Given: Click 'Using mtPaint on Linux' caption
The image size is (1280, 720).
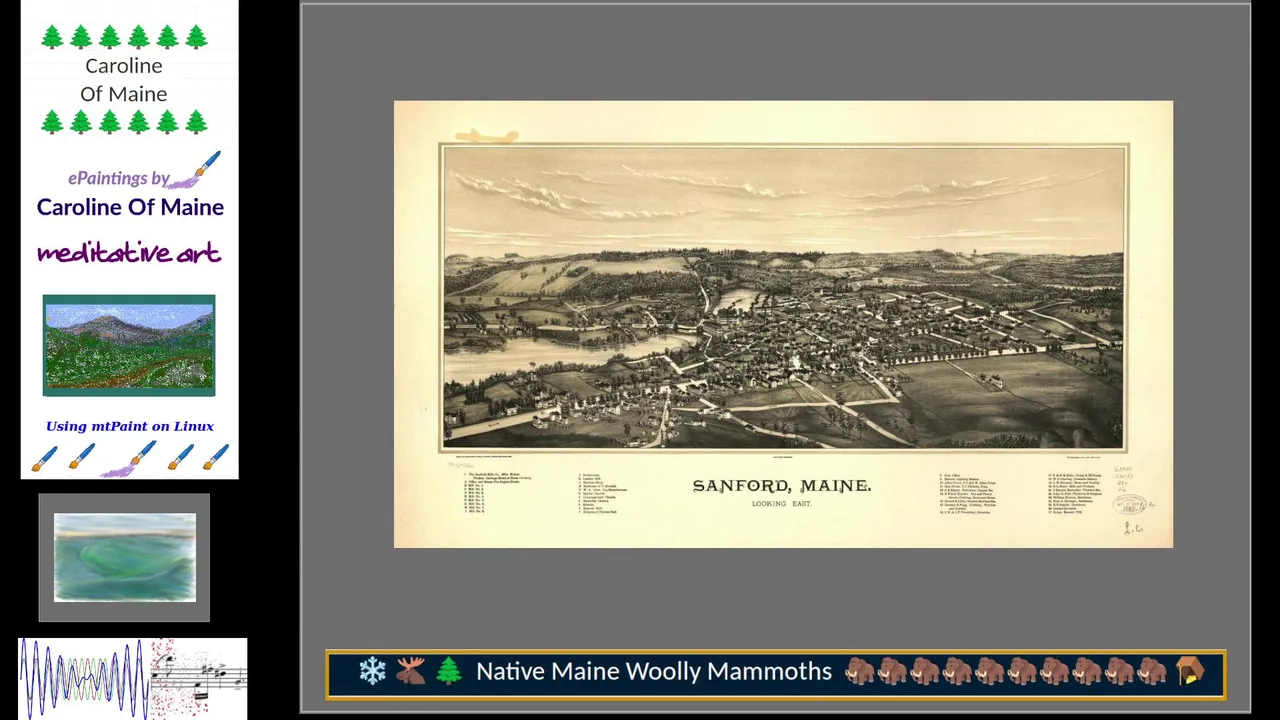Looking at the screenshot, I should tap(130, 426).
